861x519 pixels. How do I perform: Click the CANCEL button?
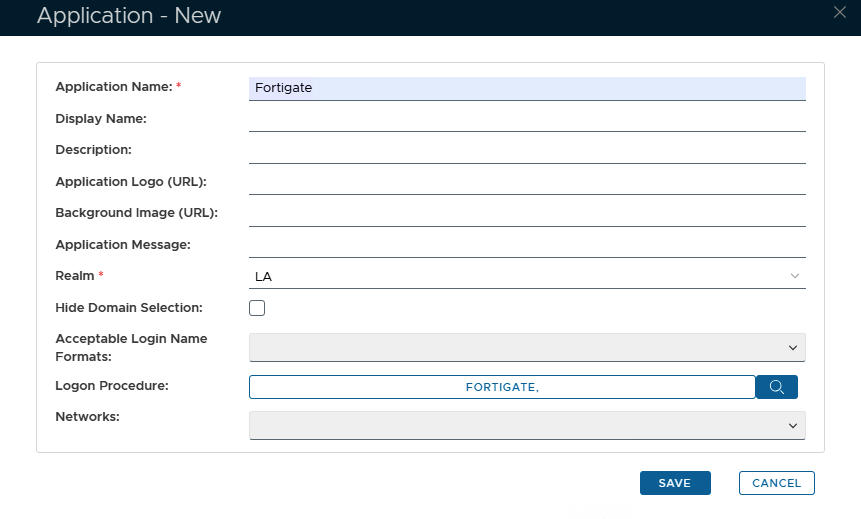[x=776, y=483]
